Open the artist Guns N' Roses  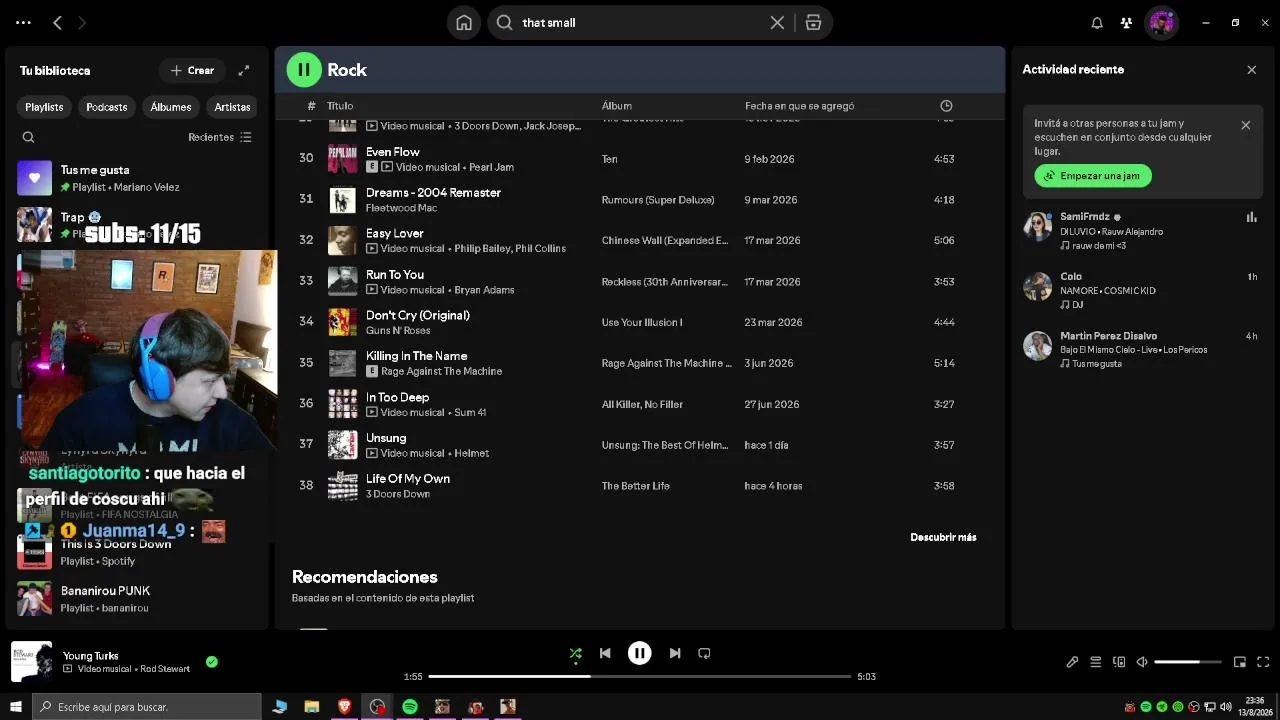pyautogui.click(x=398, y=331)
